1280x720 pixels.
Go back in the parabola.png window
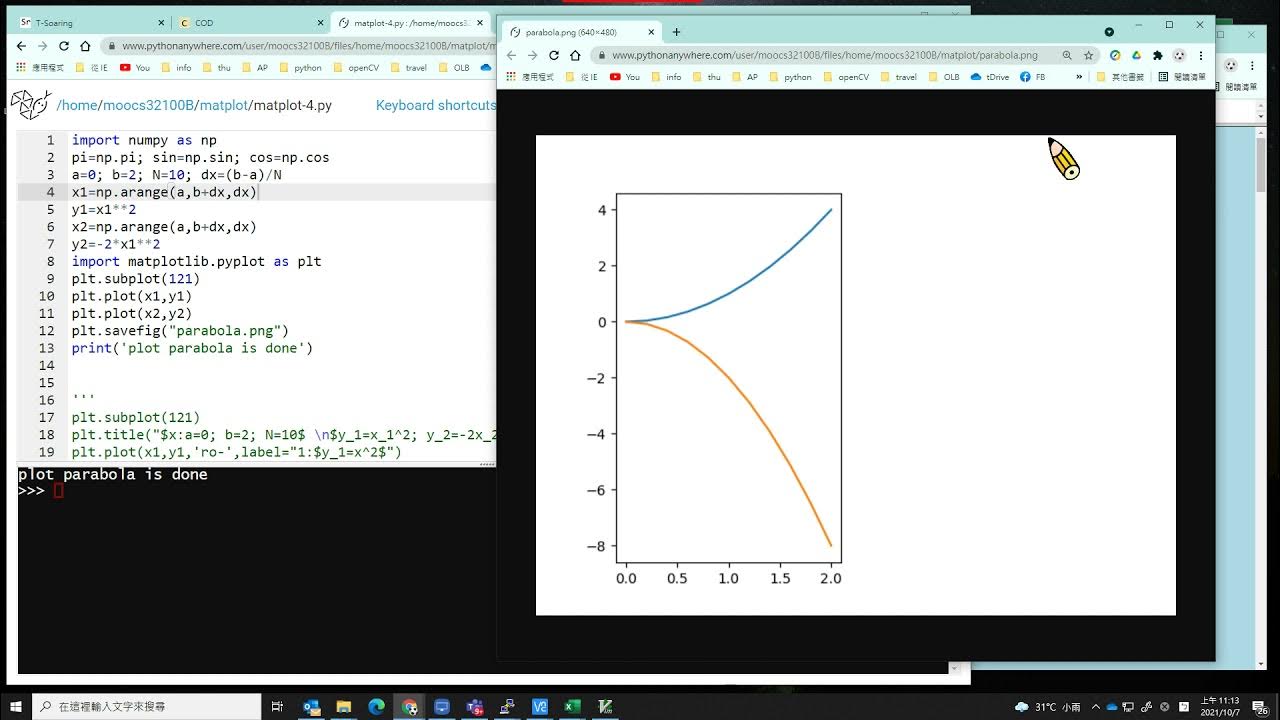511,55
